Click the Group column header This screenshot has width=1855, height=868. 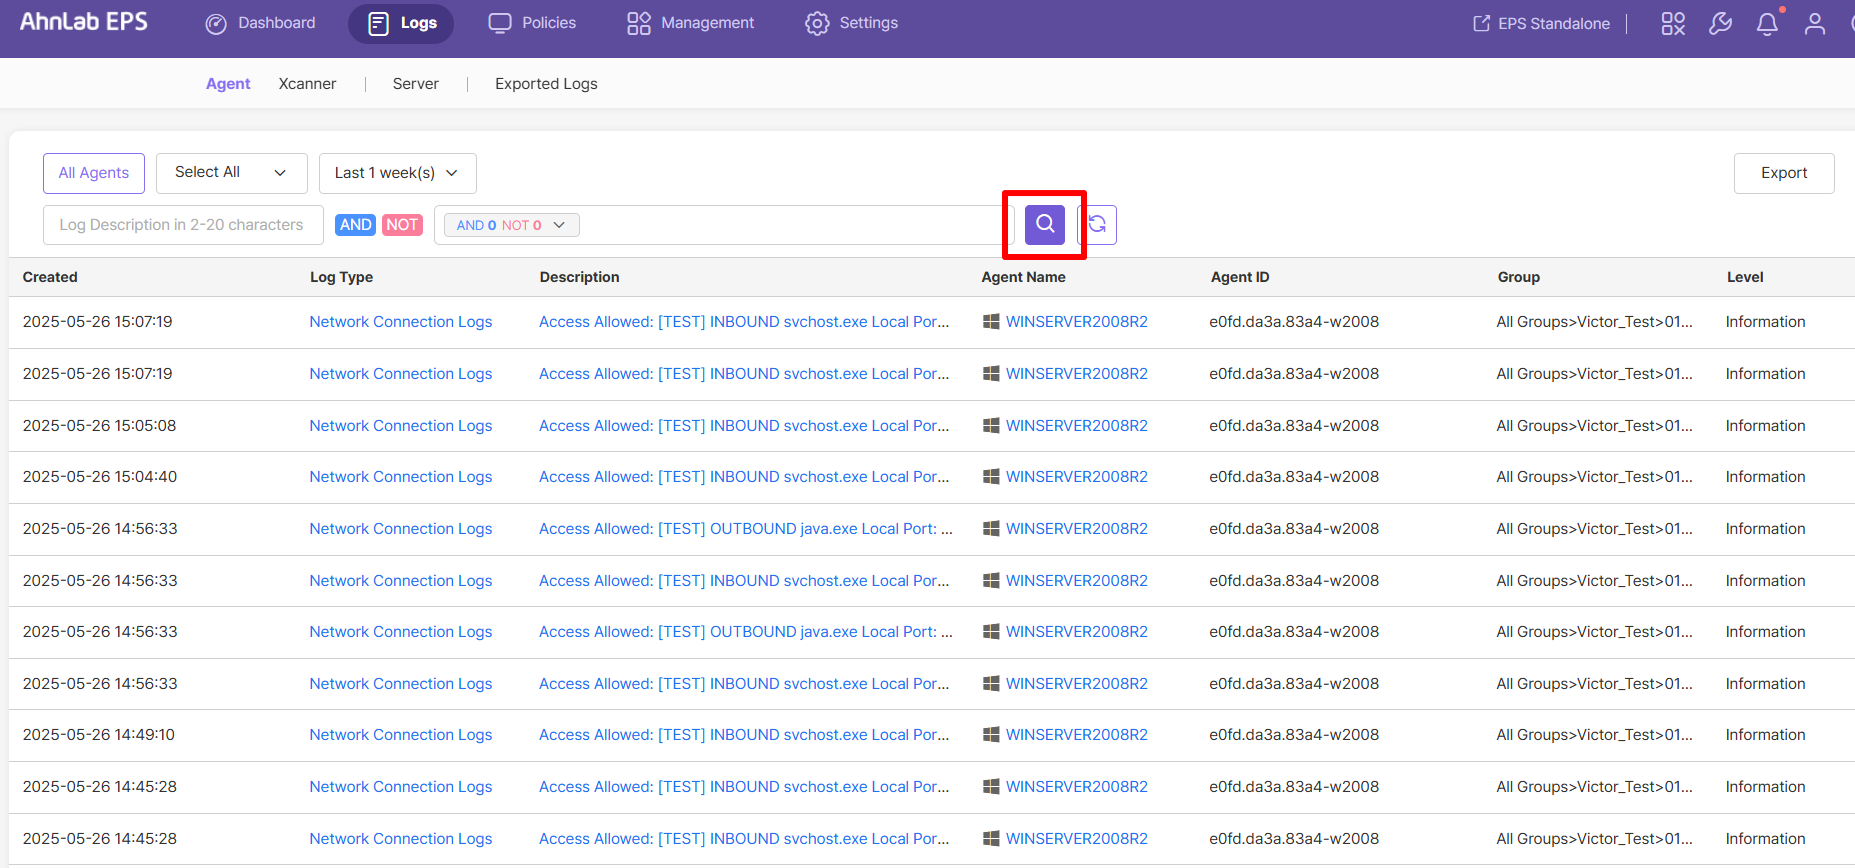pyautogui.click(x=1518, y=277)
